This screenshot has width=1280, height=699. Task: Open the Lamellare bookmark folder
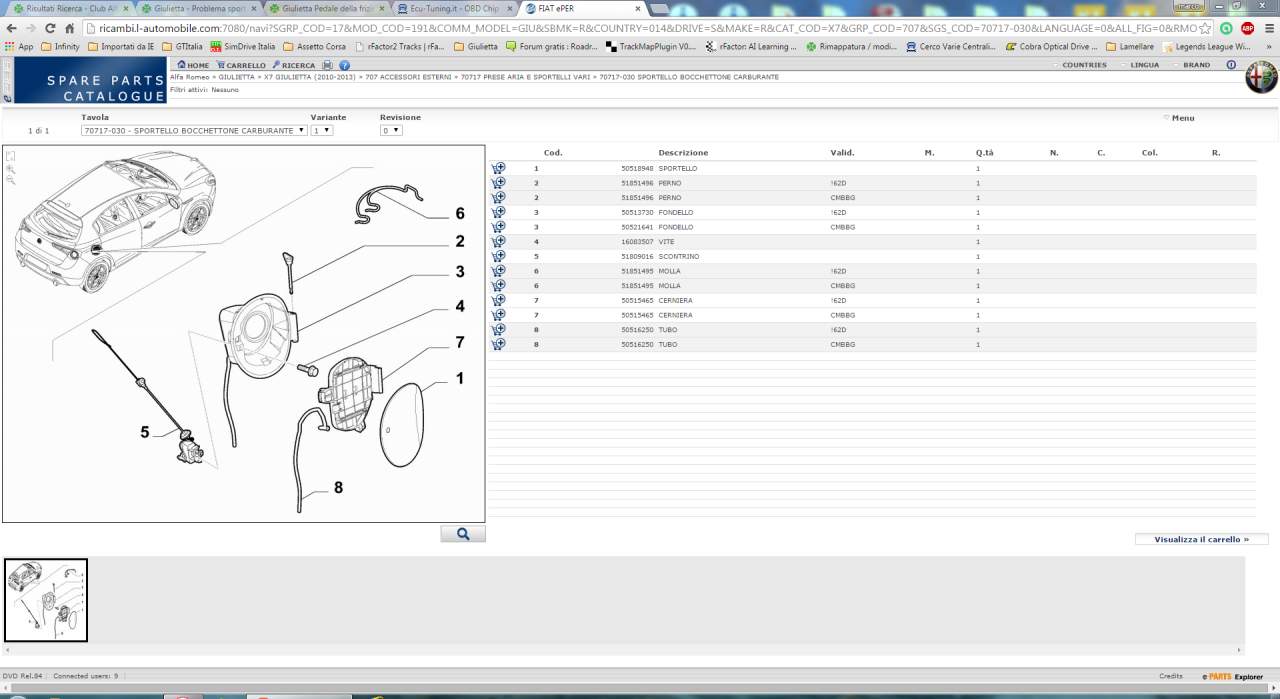pos(1129,46)
